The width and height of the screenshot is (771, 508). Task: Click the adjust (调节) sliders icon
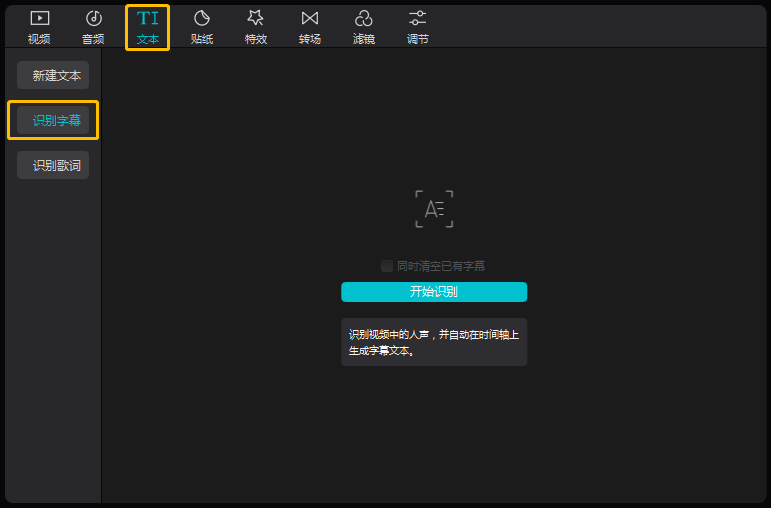pyautogui.click(x=418, y=18)
